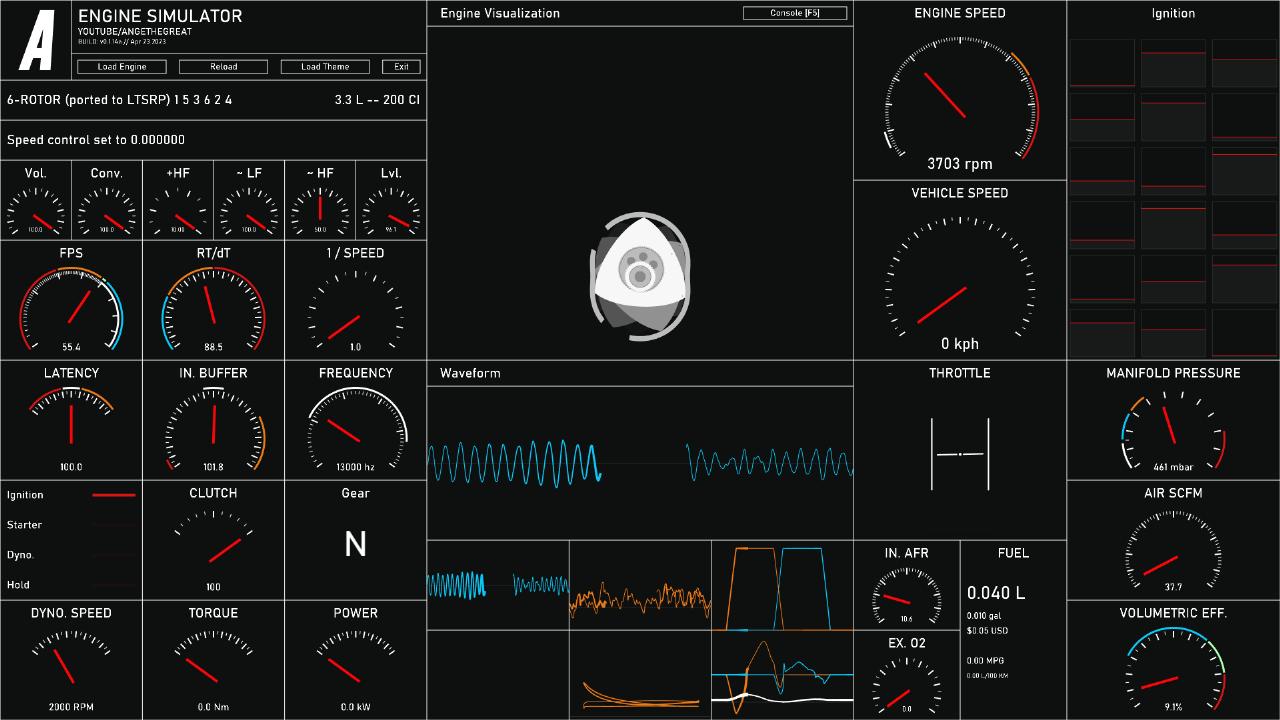1280x720 pixels.
Task: Adjust the Vol. audio knob
Action: pyautogui.click(x=36, y=212)
